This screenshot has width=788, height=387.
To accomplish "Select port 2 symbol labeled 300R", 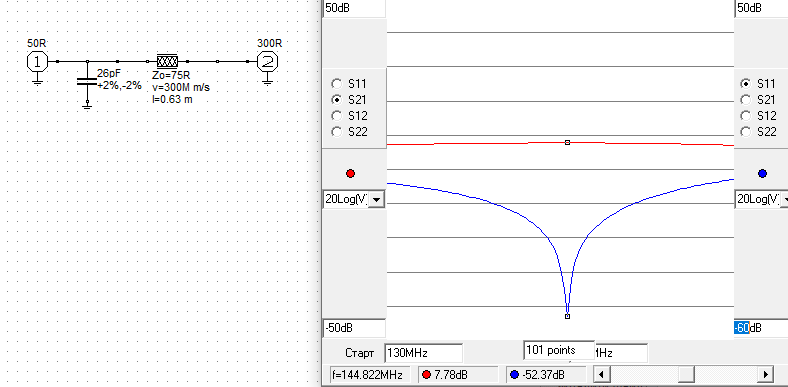I will pyautogui.click(x=267, y=62).
